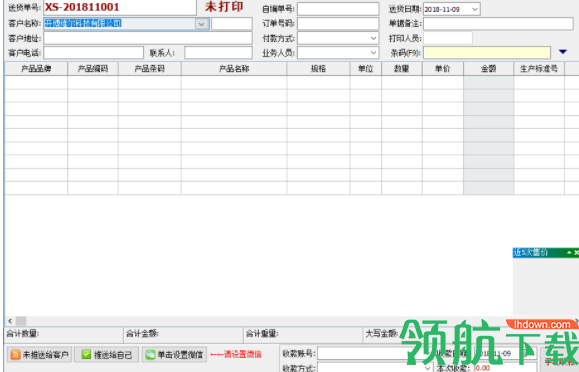Click the blue triangle next to barcode field
This screenshot has height=372, width=579.
pos(562,52)
